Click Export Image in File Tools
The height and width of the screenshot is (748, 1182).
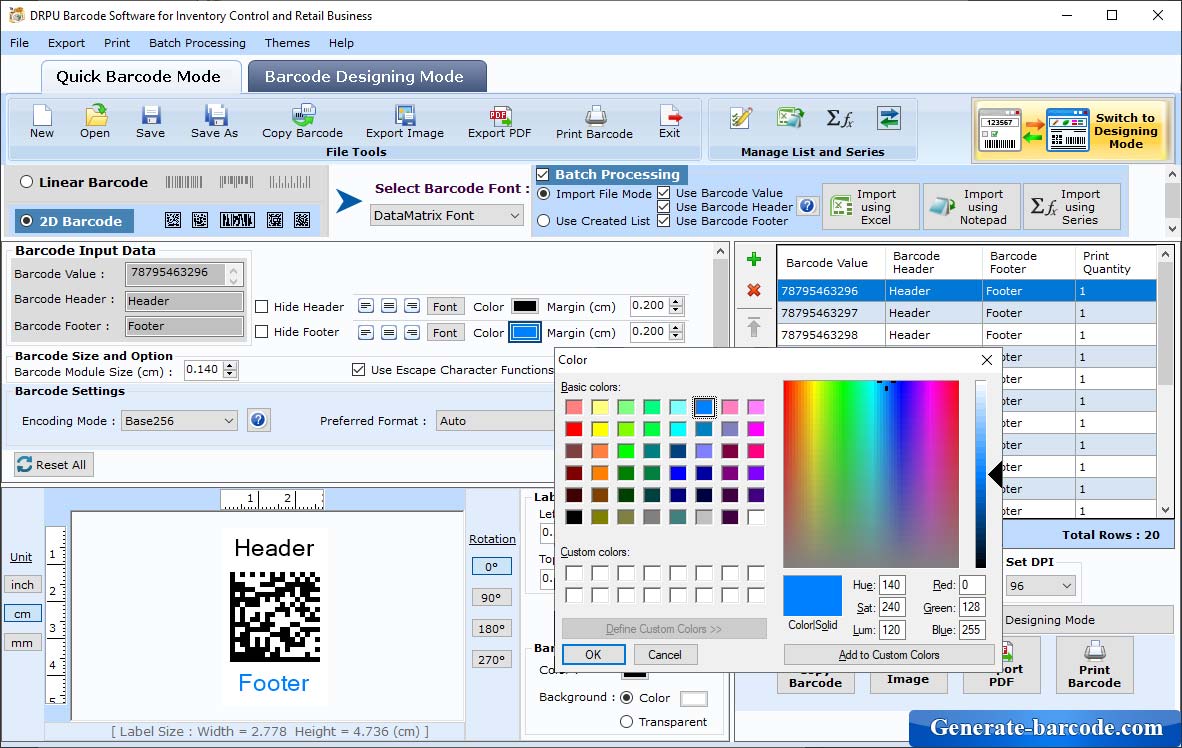pyautogui.click(x=405, y=121)
